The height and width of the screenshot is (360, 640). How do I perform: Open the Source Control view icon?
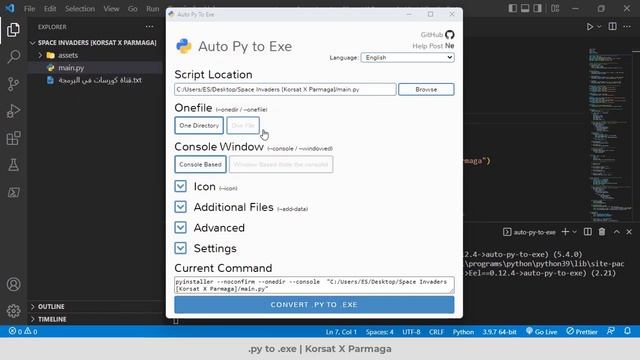click(x=13, y=84)
